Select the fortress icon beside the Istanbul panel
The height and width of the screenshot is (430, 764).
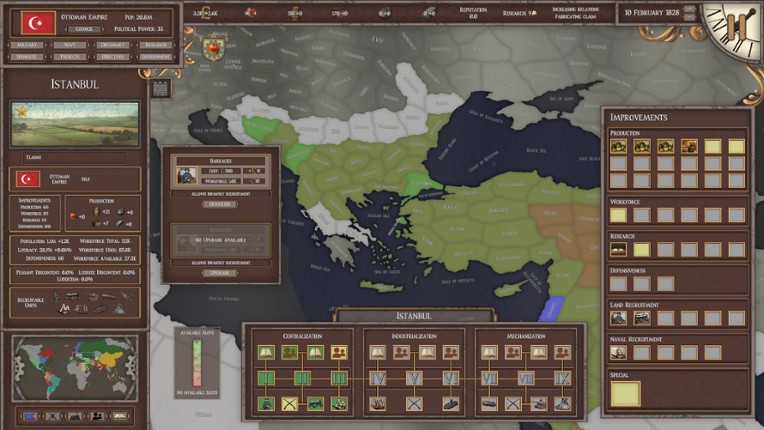pos(161,88)
